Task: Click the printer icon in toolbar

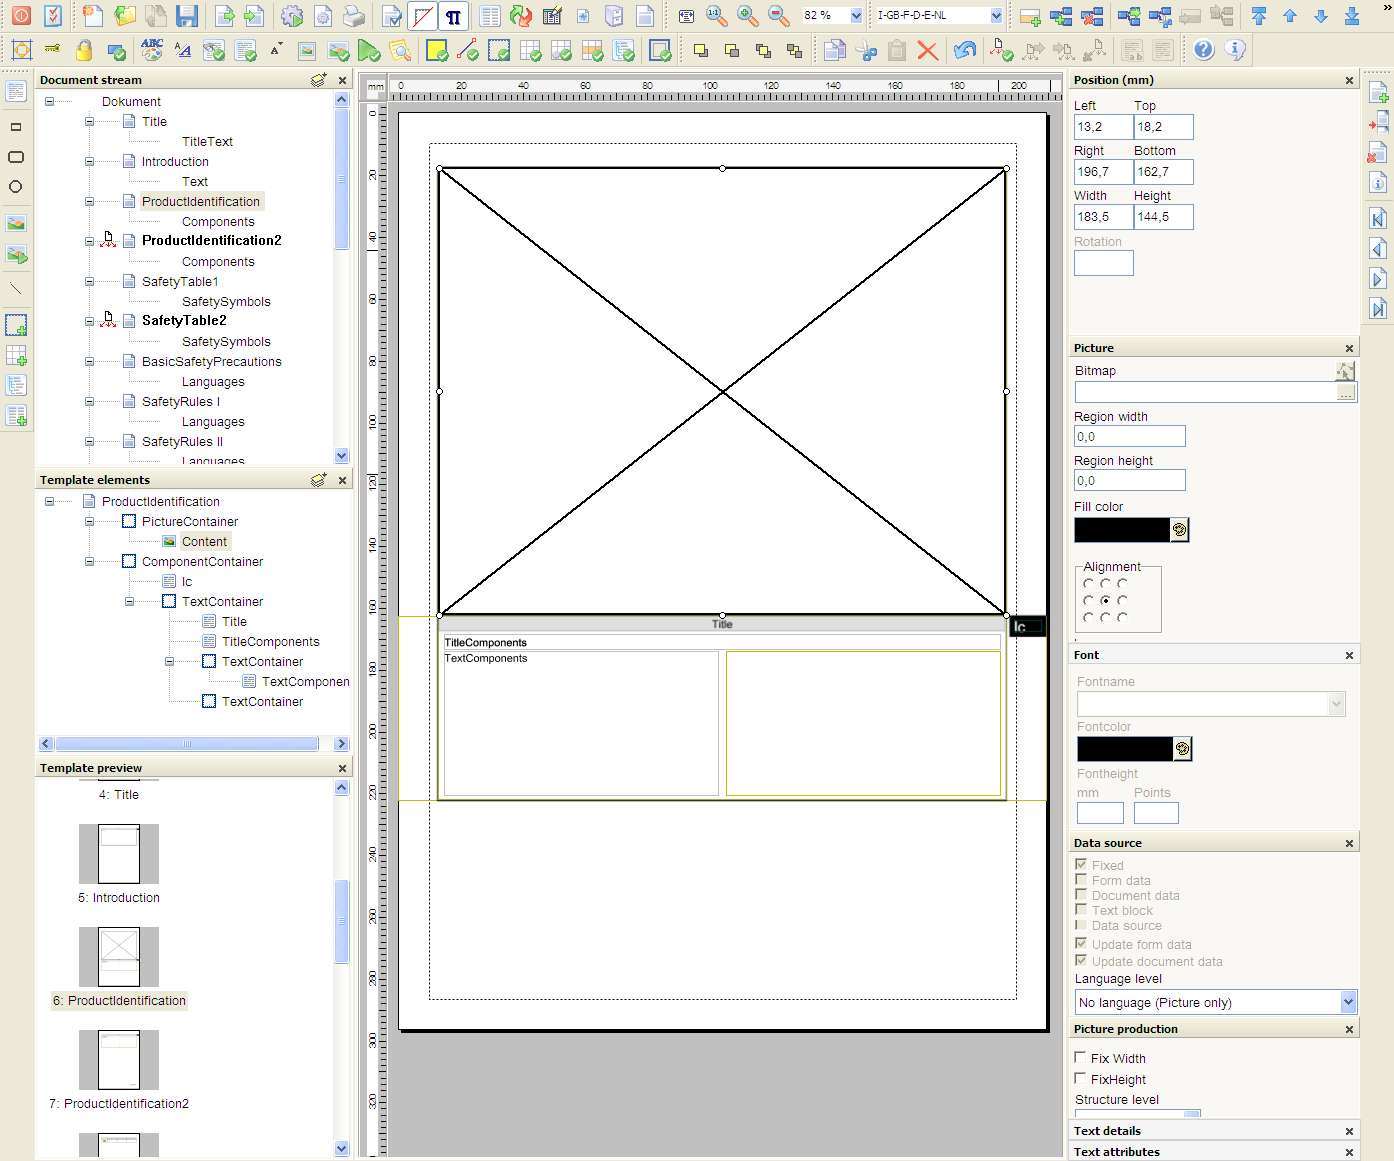Action: [354, 16]
